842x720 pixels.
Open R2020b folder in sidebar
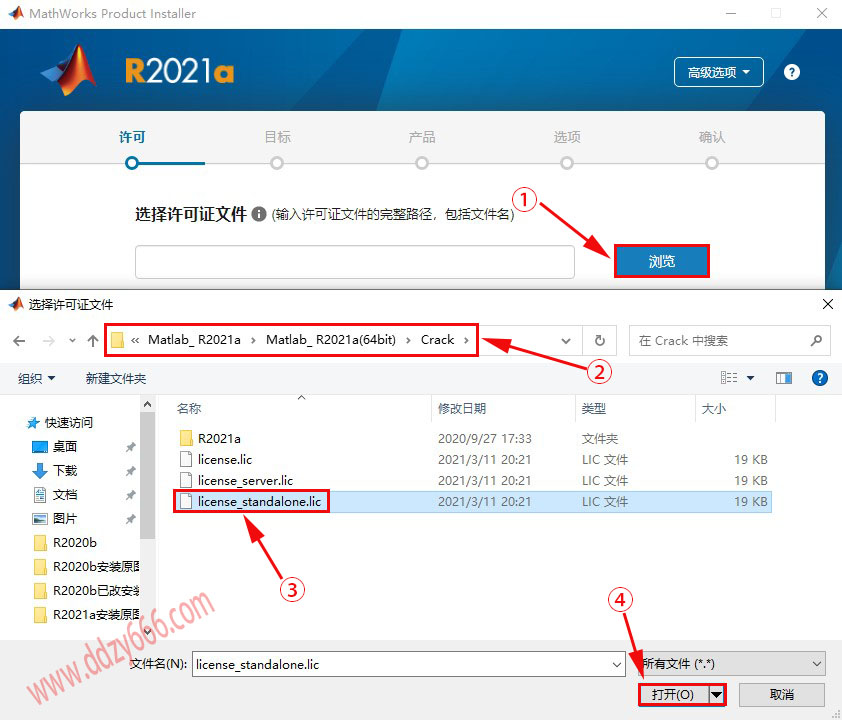tap(75, 543)
